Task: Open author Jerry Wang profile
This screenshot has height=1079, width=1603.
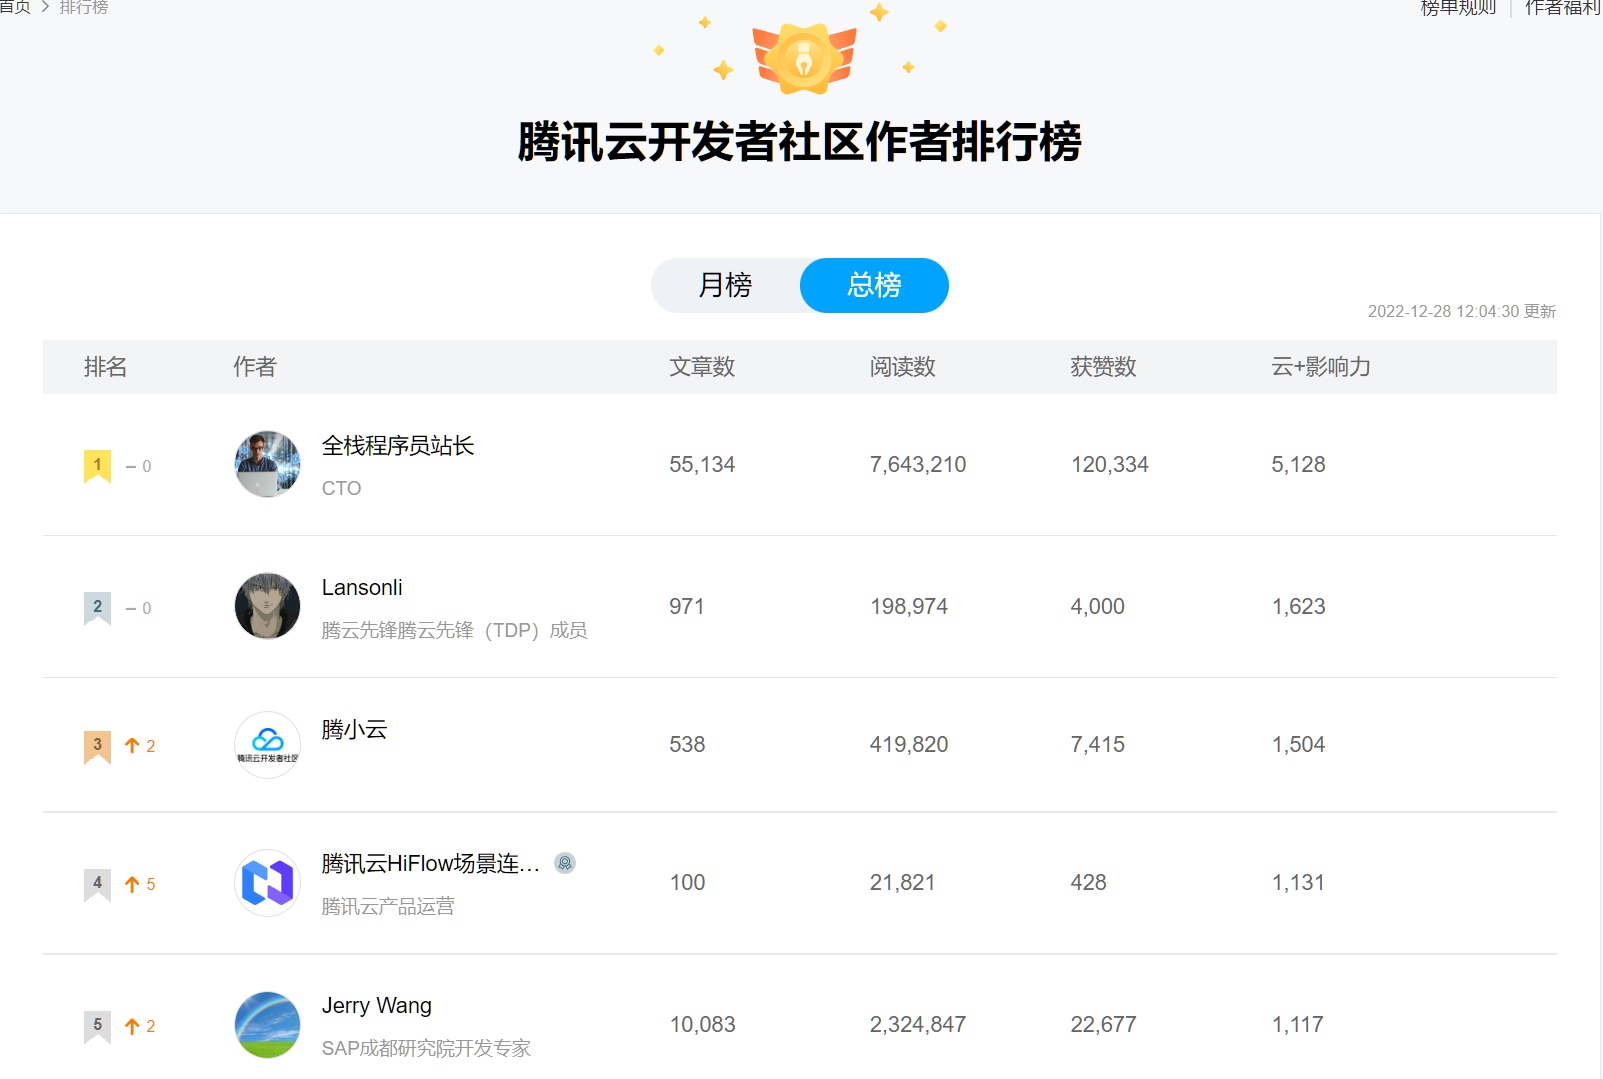Action: [x=377, y=1006]
